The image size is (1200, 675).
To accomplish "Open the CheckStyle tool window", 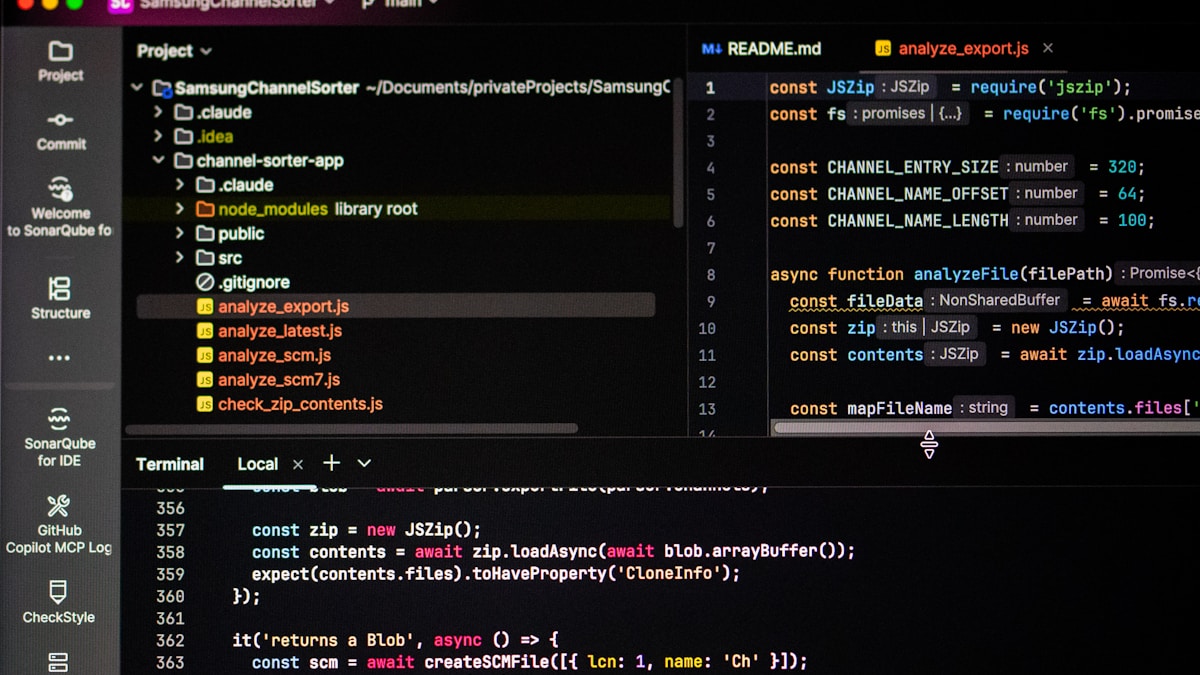I will pyautogui.click(x=59, y=601).
